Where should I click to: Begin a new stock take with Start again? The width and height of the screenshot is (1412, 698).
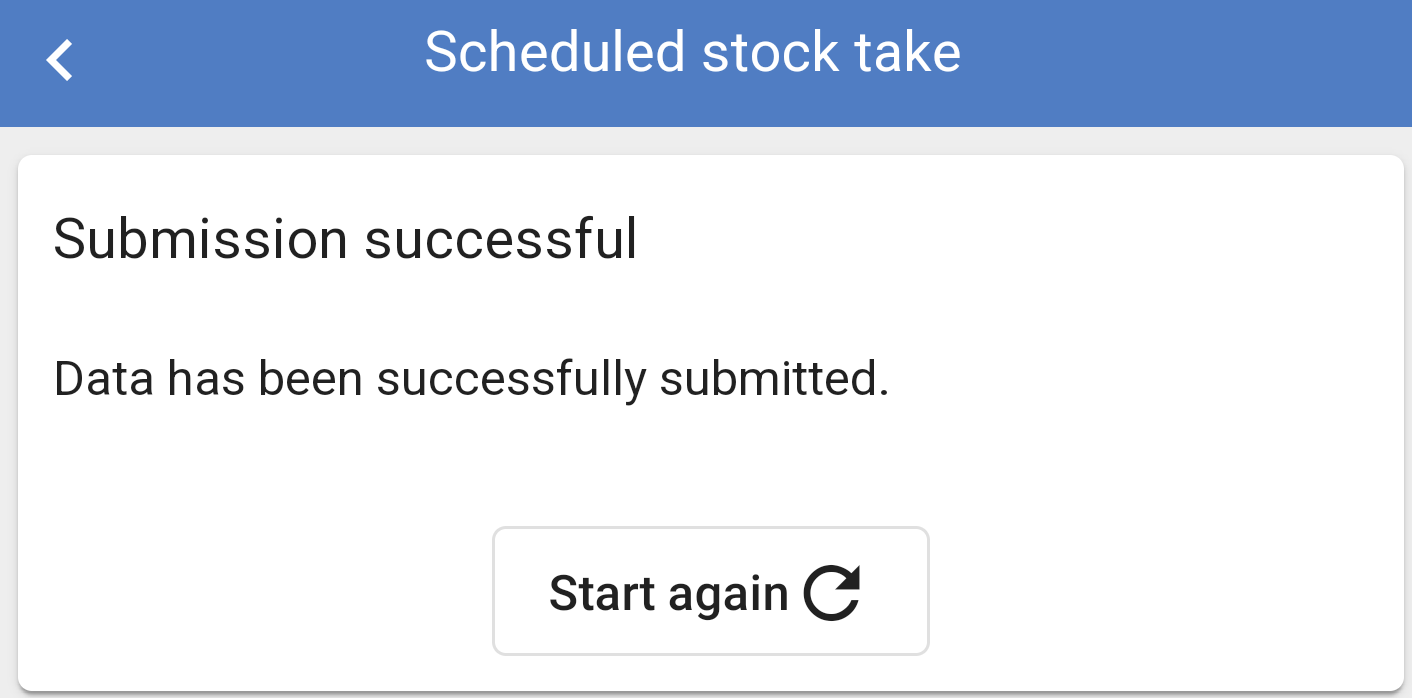[711, 591]
